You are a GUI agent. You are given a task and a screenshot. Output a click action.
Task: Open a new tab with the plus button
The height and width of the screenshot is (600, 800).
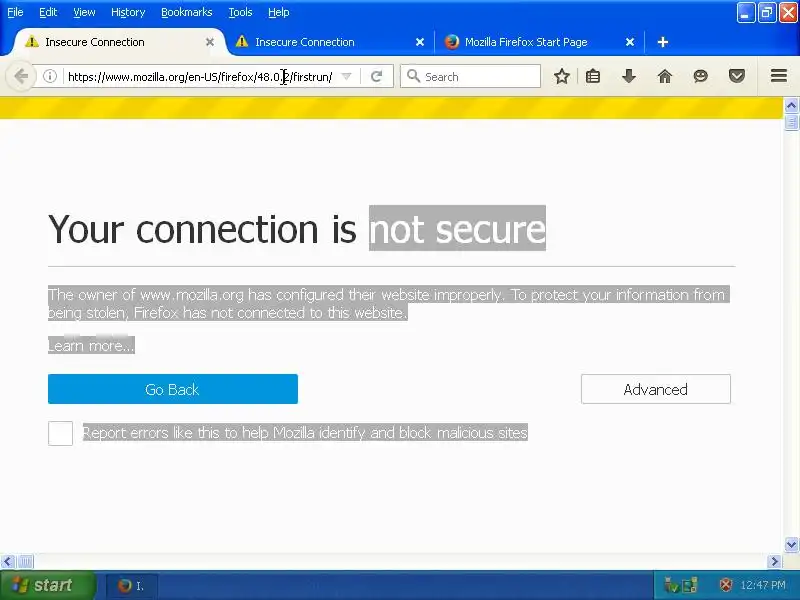663,42
